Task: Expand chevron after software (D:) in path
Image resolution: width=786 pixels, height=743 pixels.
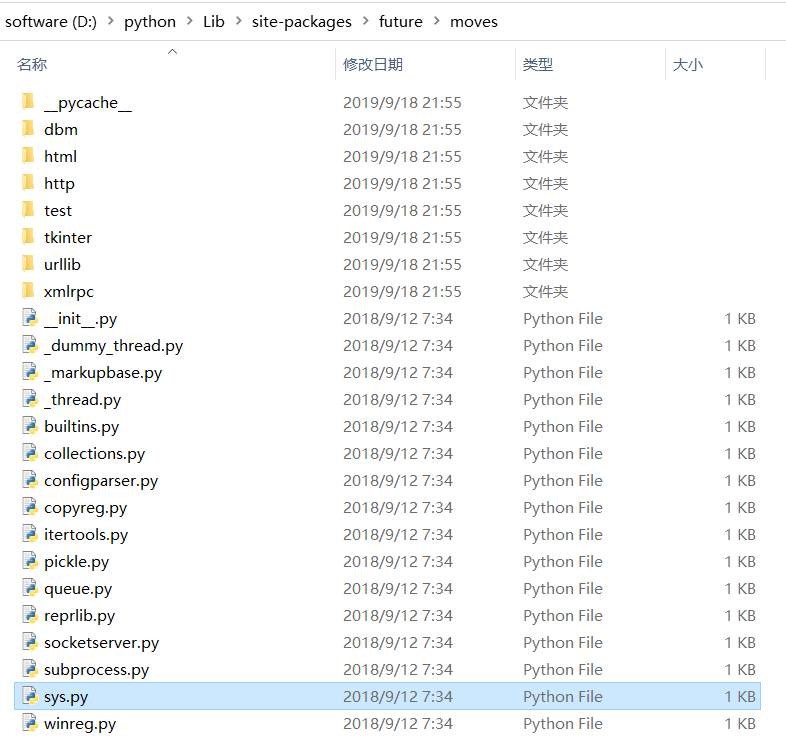Action: (110, 21)
